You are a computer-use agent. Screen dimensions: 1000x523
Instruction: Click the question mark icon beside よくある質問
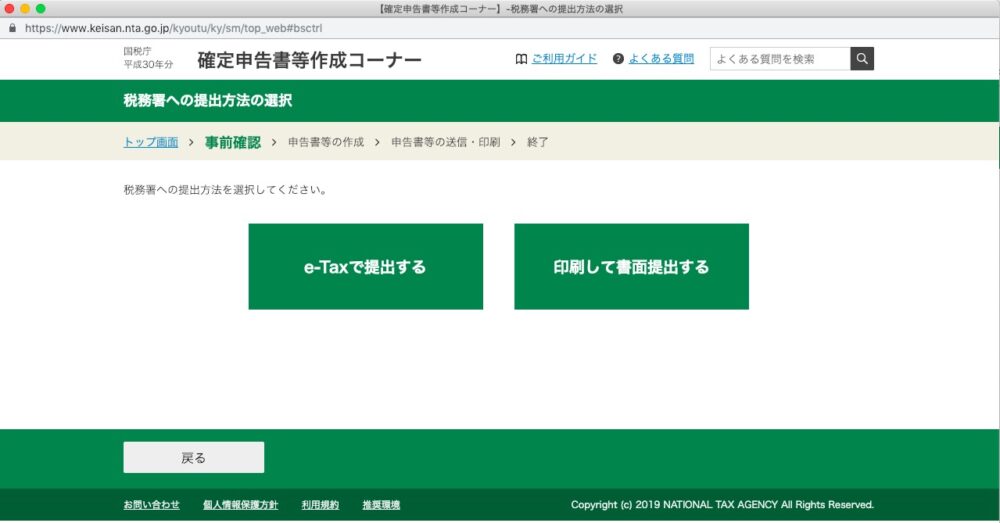tap(618, 59)
